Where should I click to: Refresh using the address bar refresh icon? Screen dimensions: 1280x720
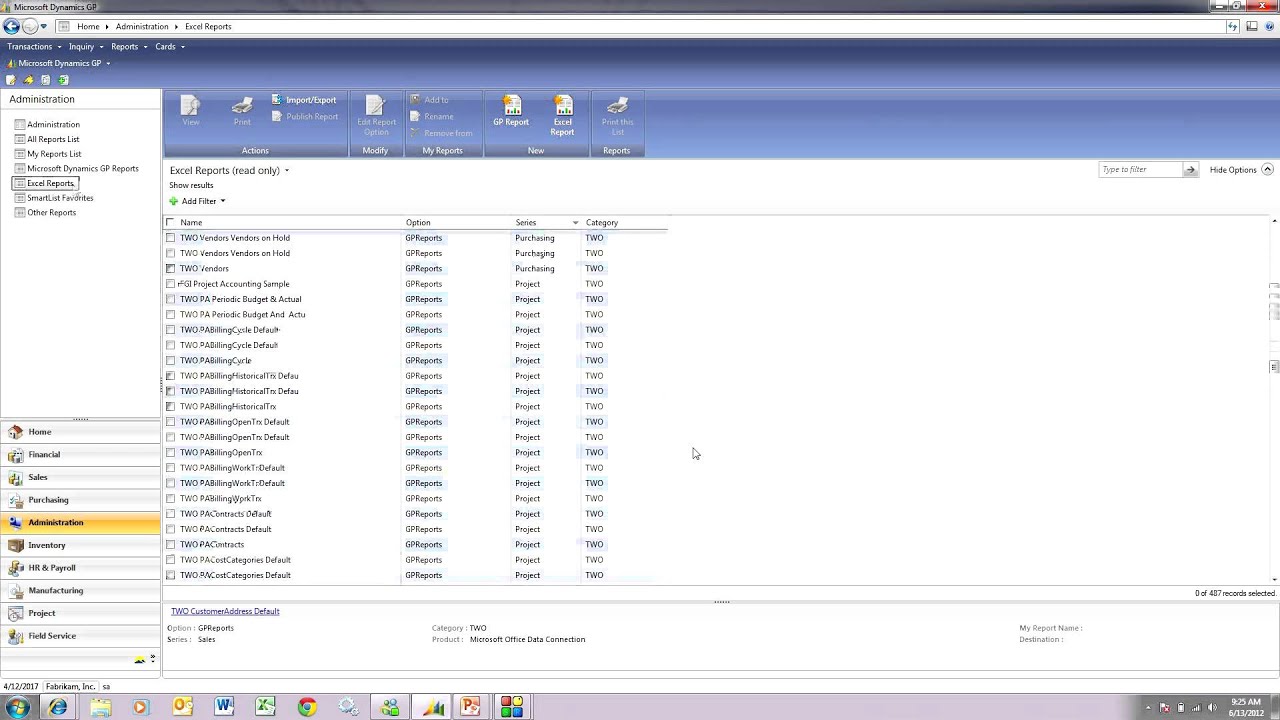[x=1233, y=26]
